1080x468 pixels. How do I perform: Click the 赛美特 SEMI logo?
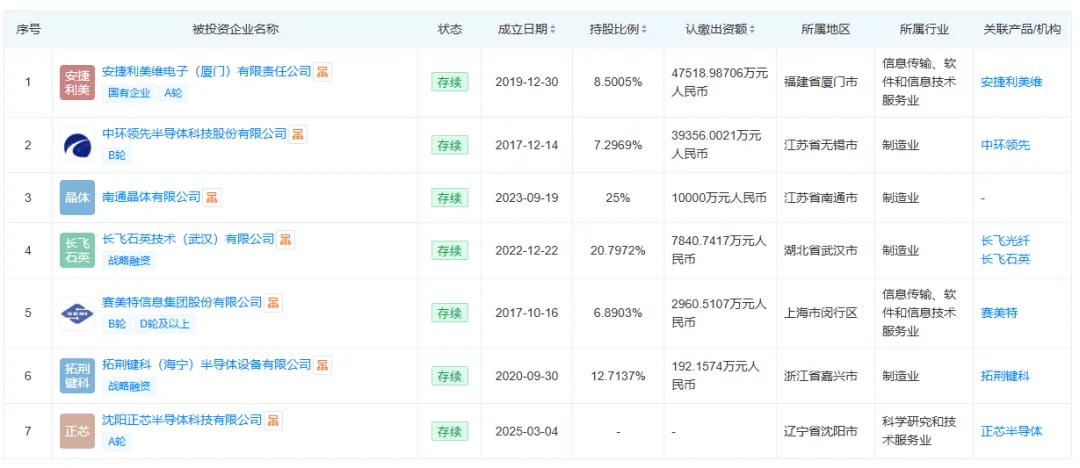(x=77, y=313)
